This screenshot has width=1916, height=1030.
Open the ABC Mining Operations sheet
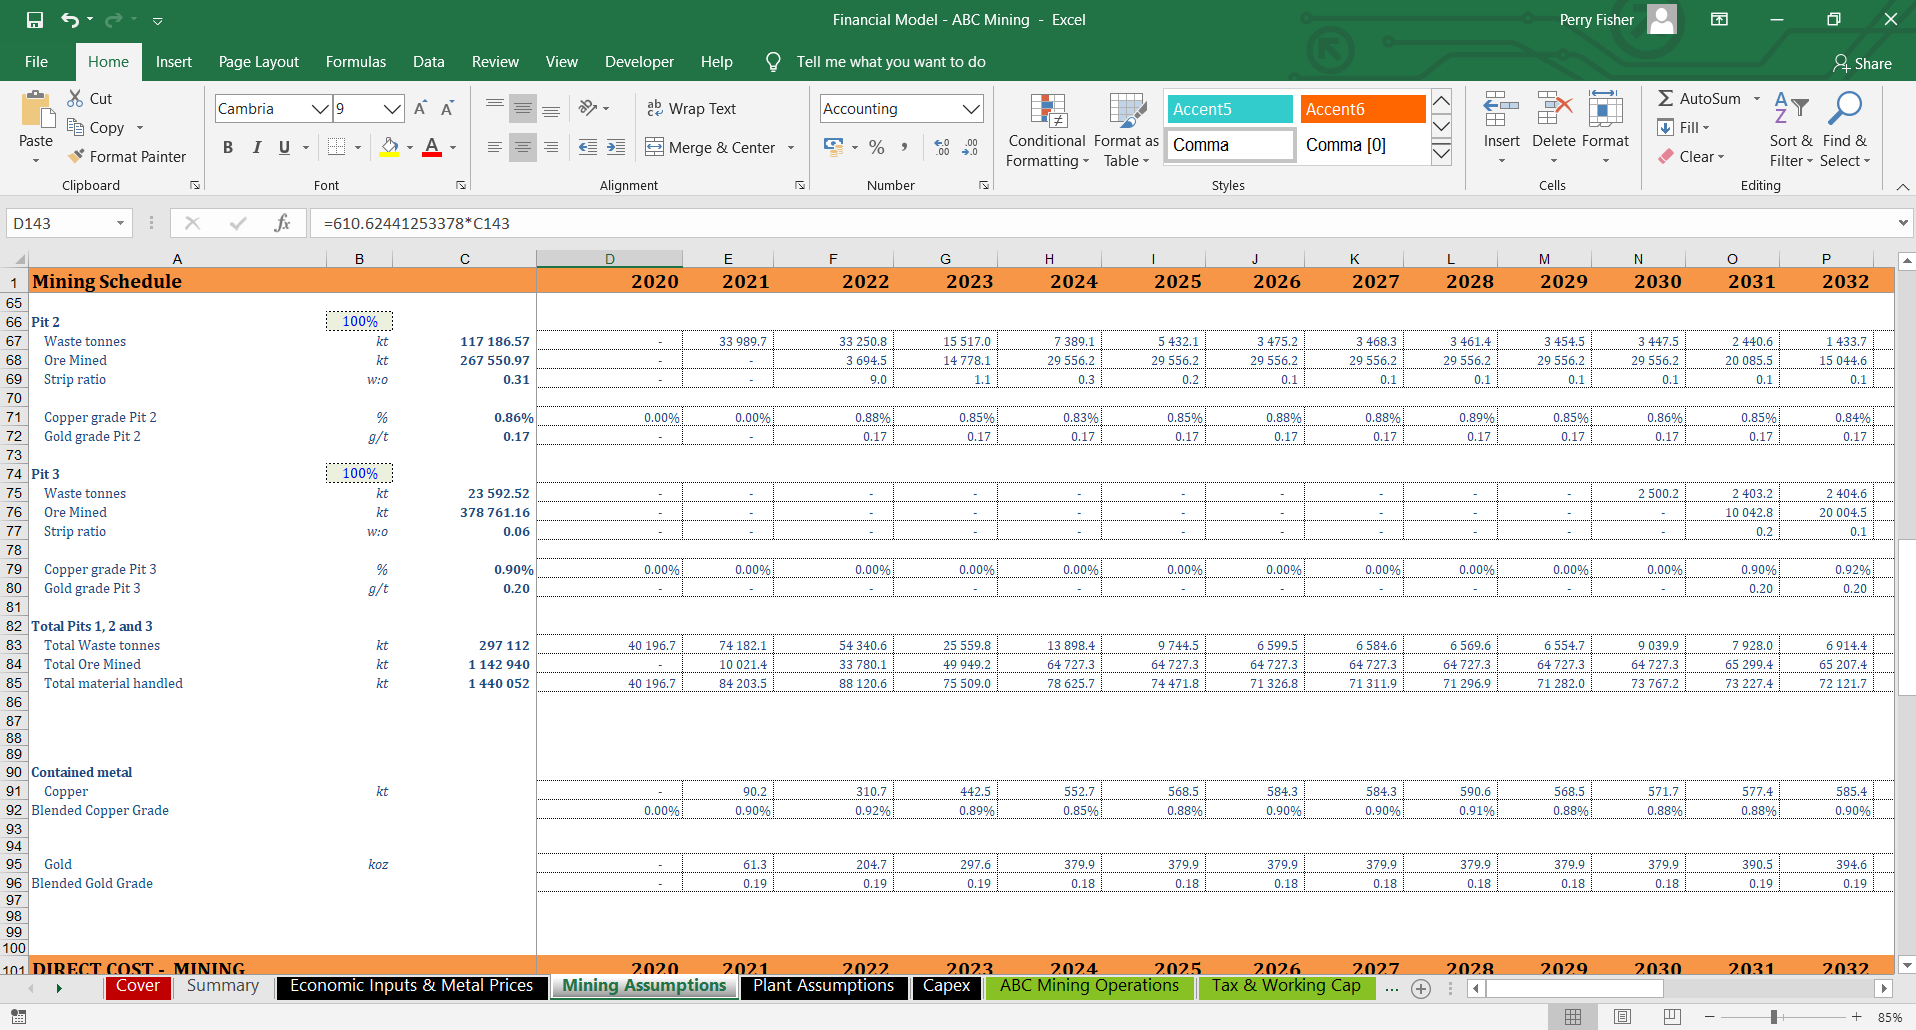coord(1090,987)
